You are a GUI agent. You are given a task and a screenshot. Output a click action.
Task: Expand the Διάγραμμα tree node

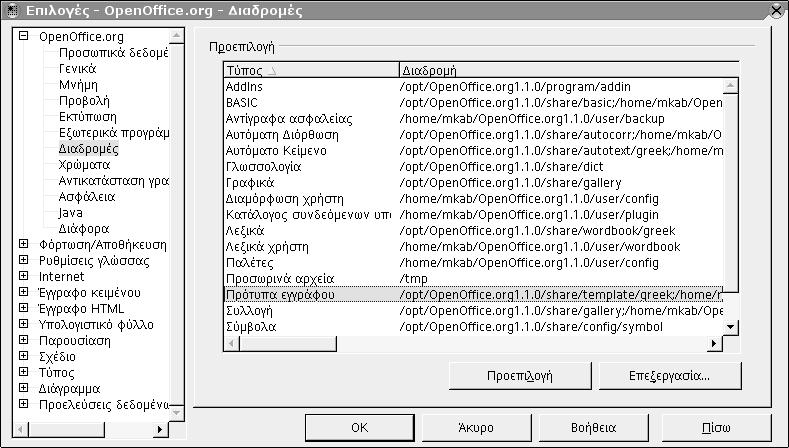(23, 388)
